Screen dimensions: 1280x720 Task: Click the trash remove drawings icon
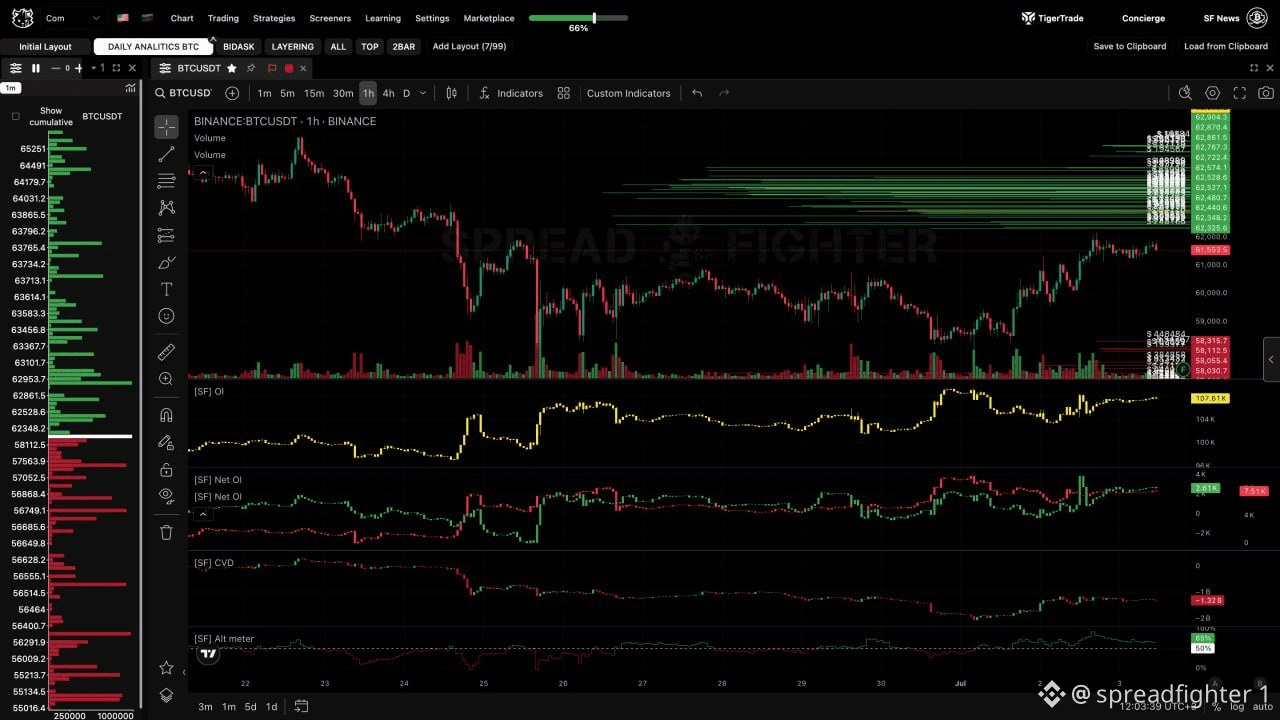166,532
